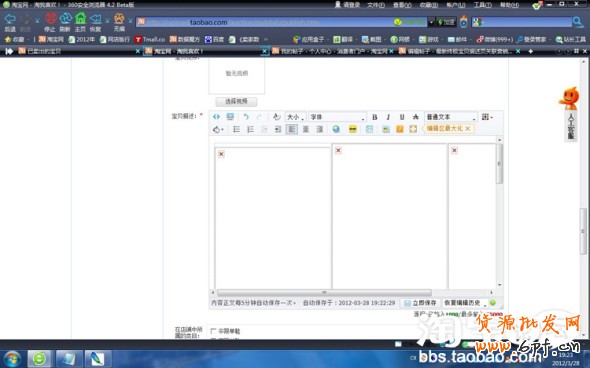Image resolution: width=590 pixels, height=368 pixels.
Task: Click 请登录 login link
Action: point(347,5)
